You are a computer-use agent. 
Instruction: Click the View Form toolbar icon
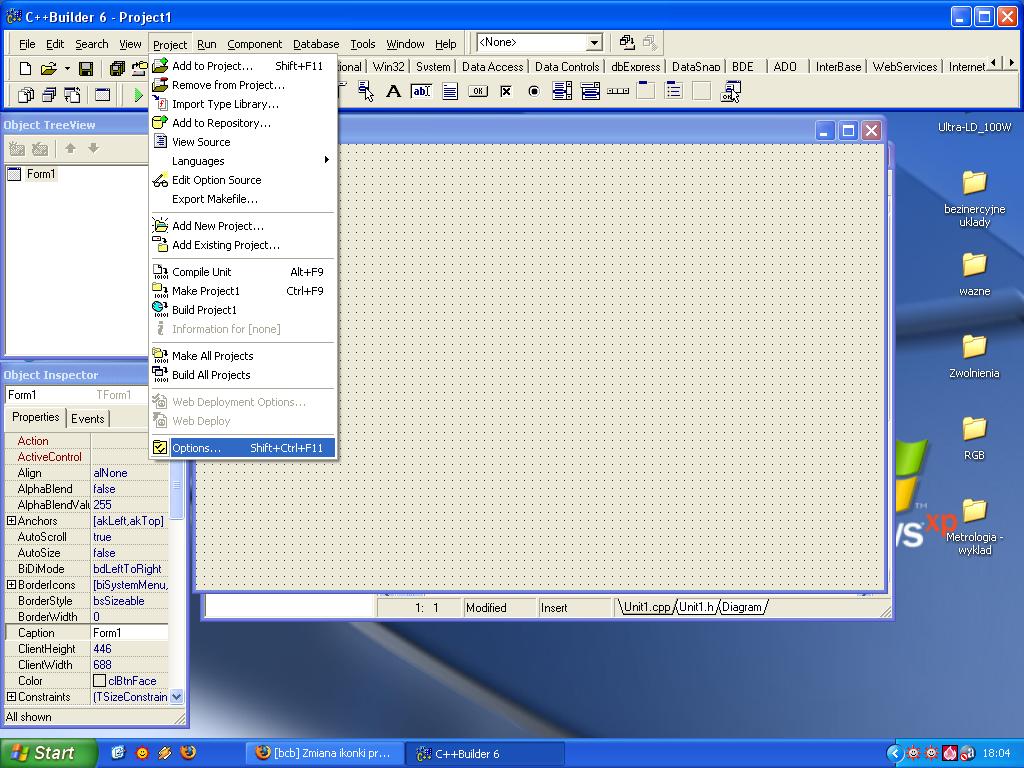coord(49,95)
